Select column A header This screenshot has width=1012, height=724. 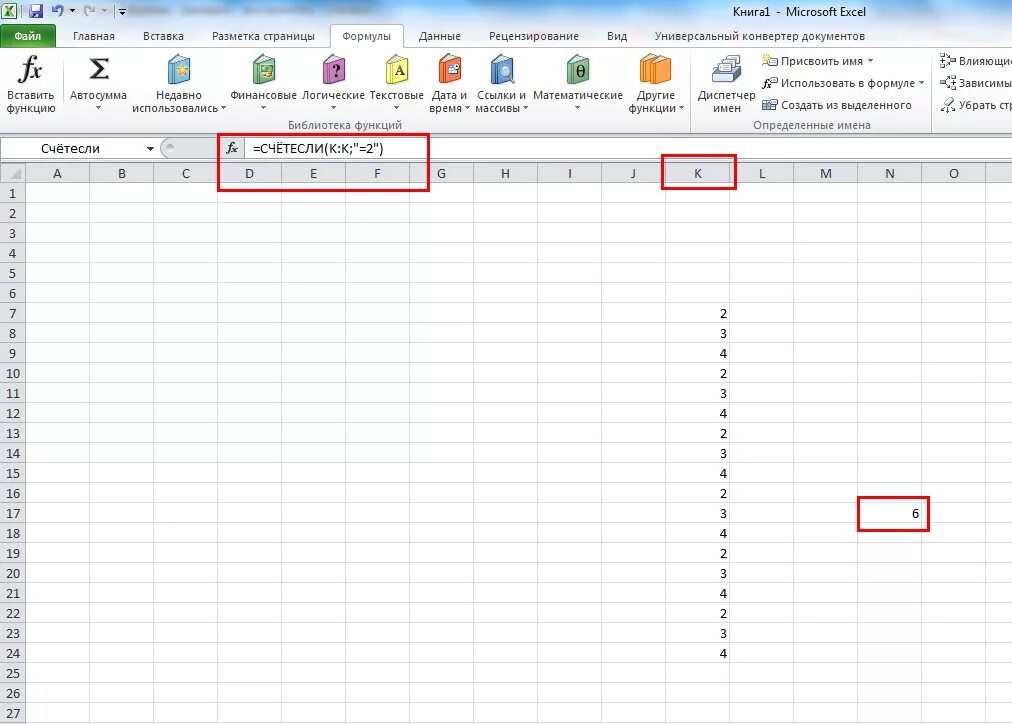pos(57,173)
